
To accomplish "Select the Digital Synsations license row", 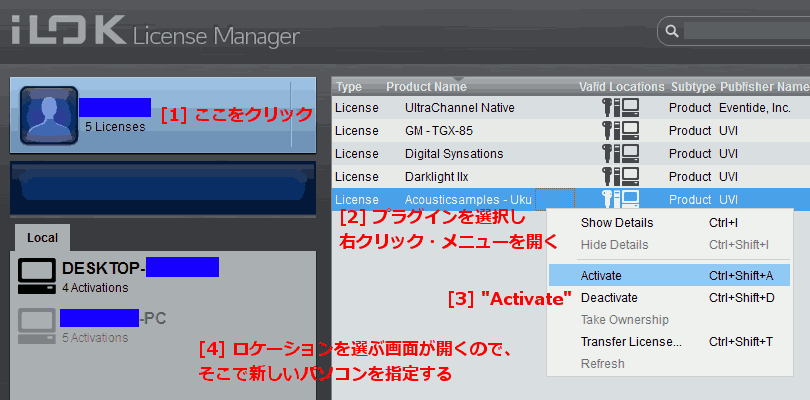I will (570, 153).
